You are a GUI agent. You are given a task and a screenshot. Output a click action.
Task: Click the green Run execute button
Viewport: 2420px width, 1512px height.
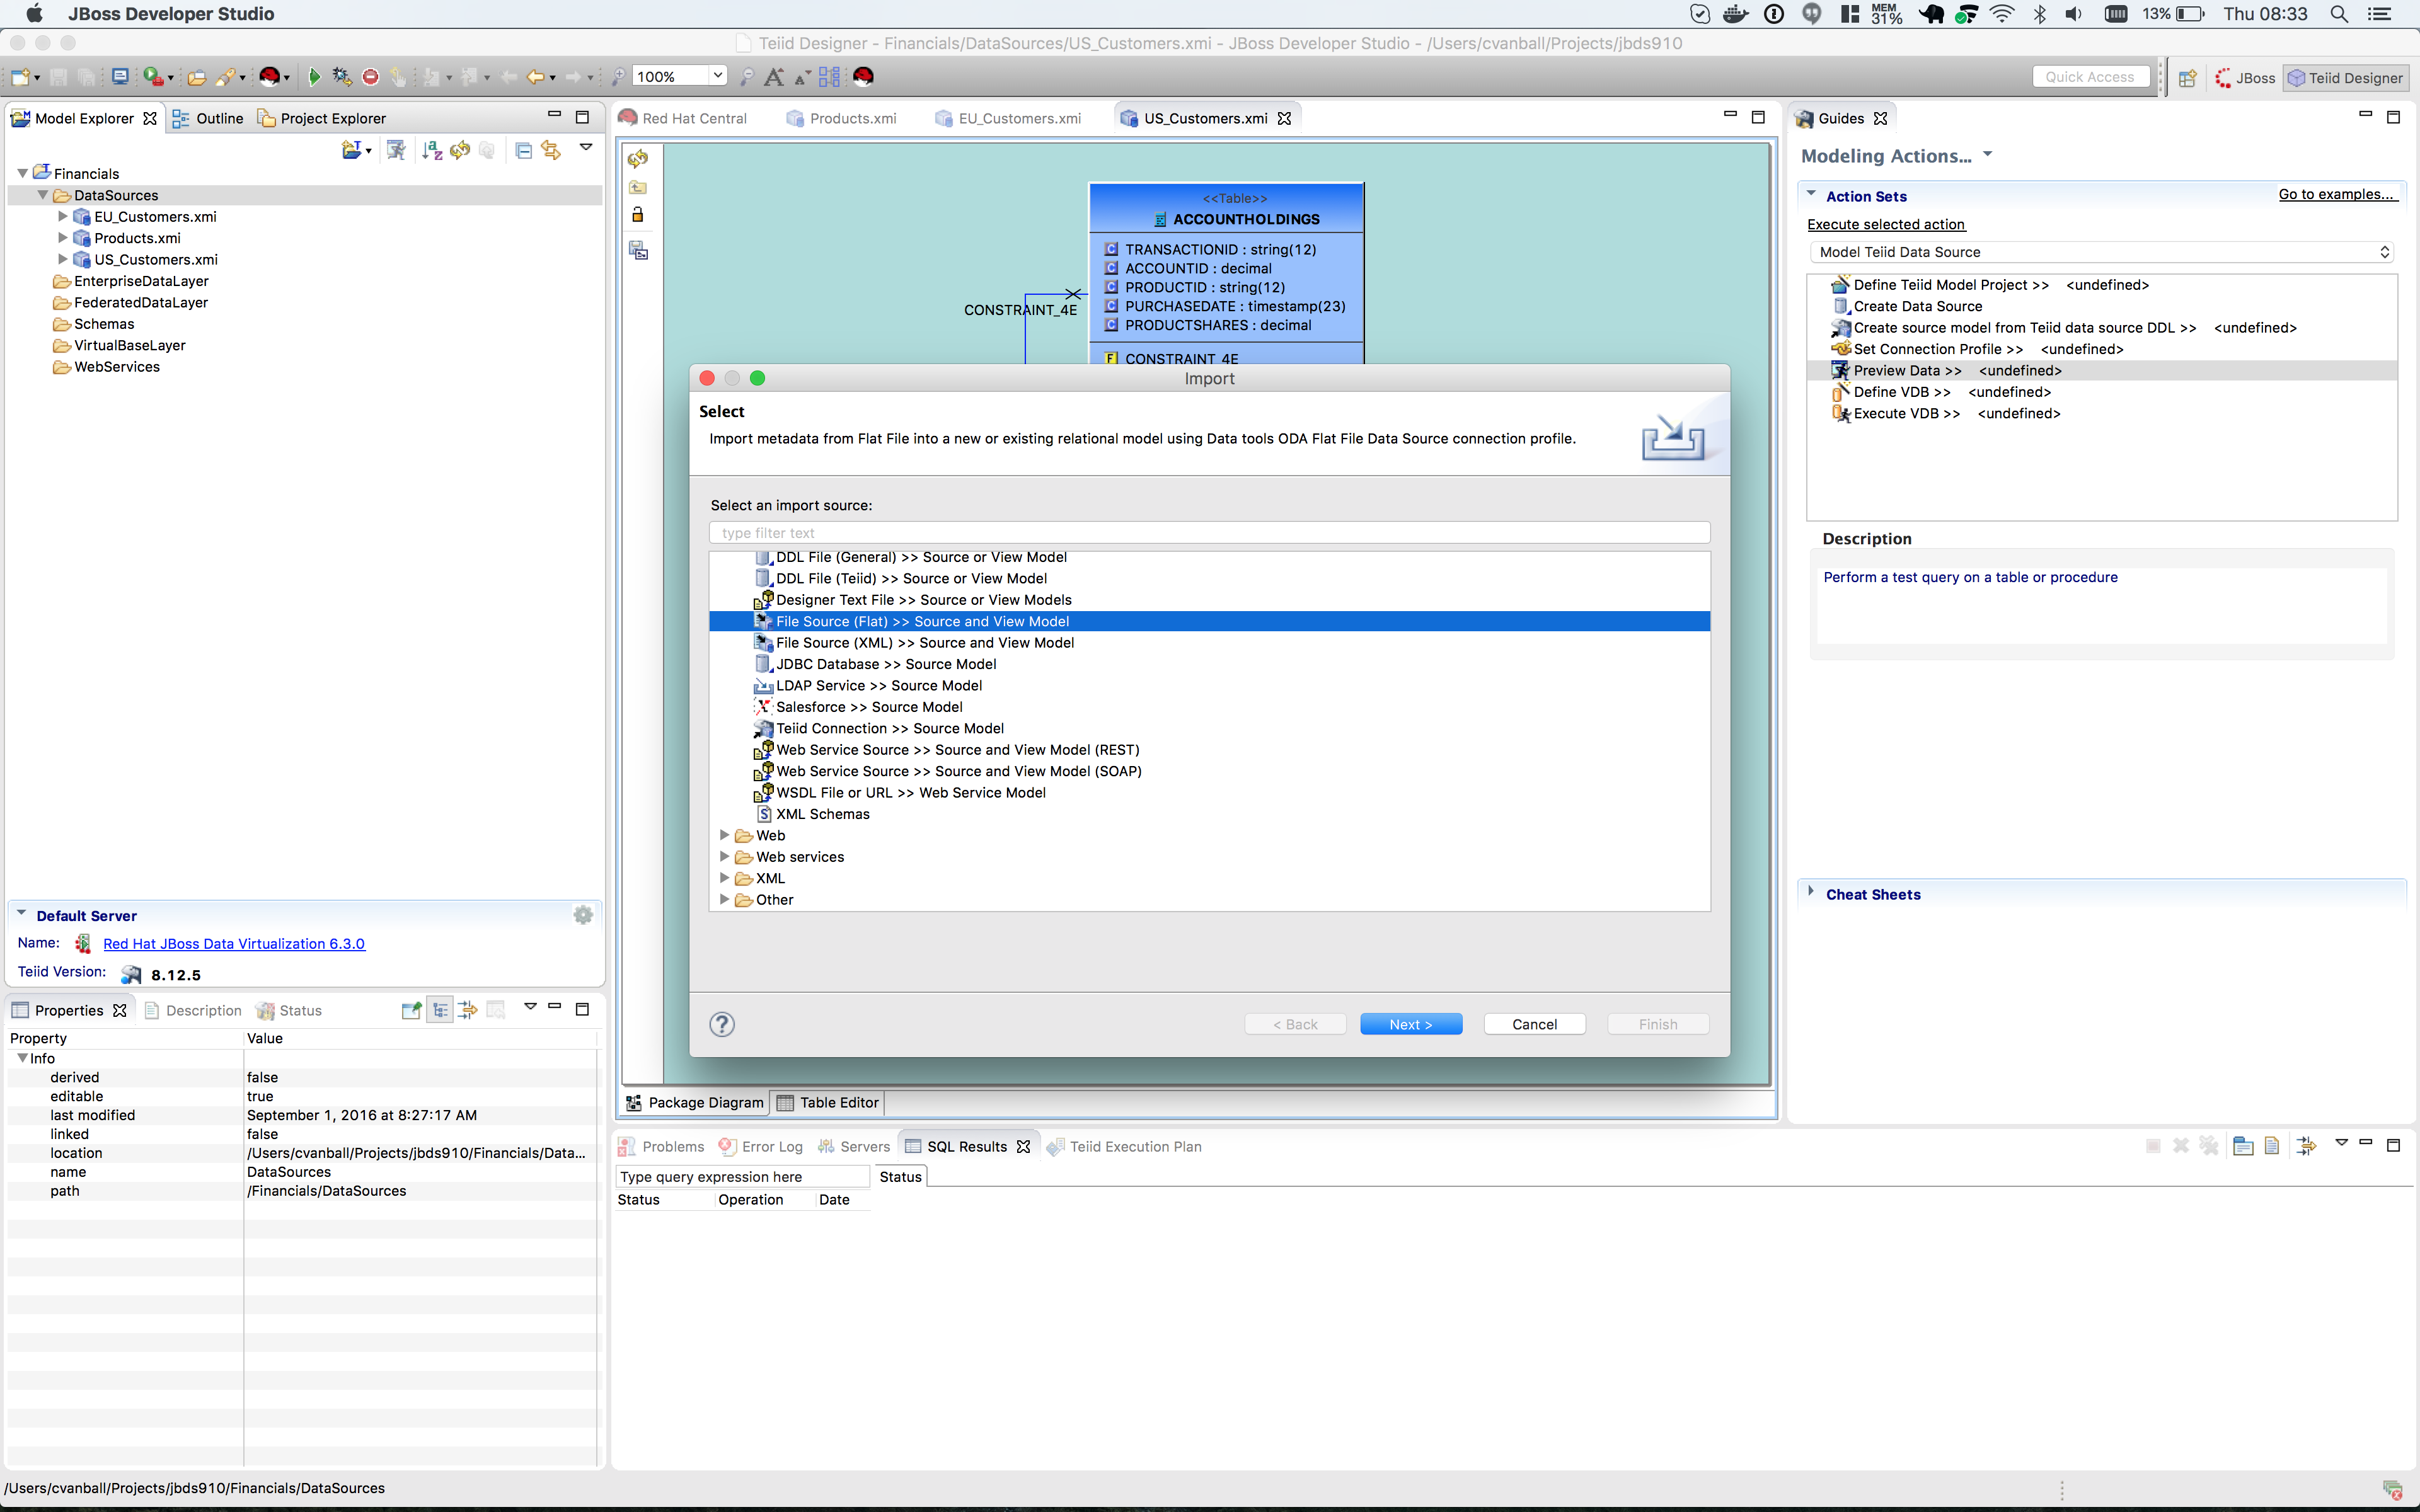(314, 77)
